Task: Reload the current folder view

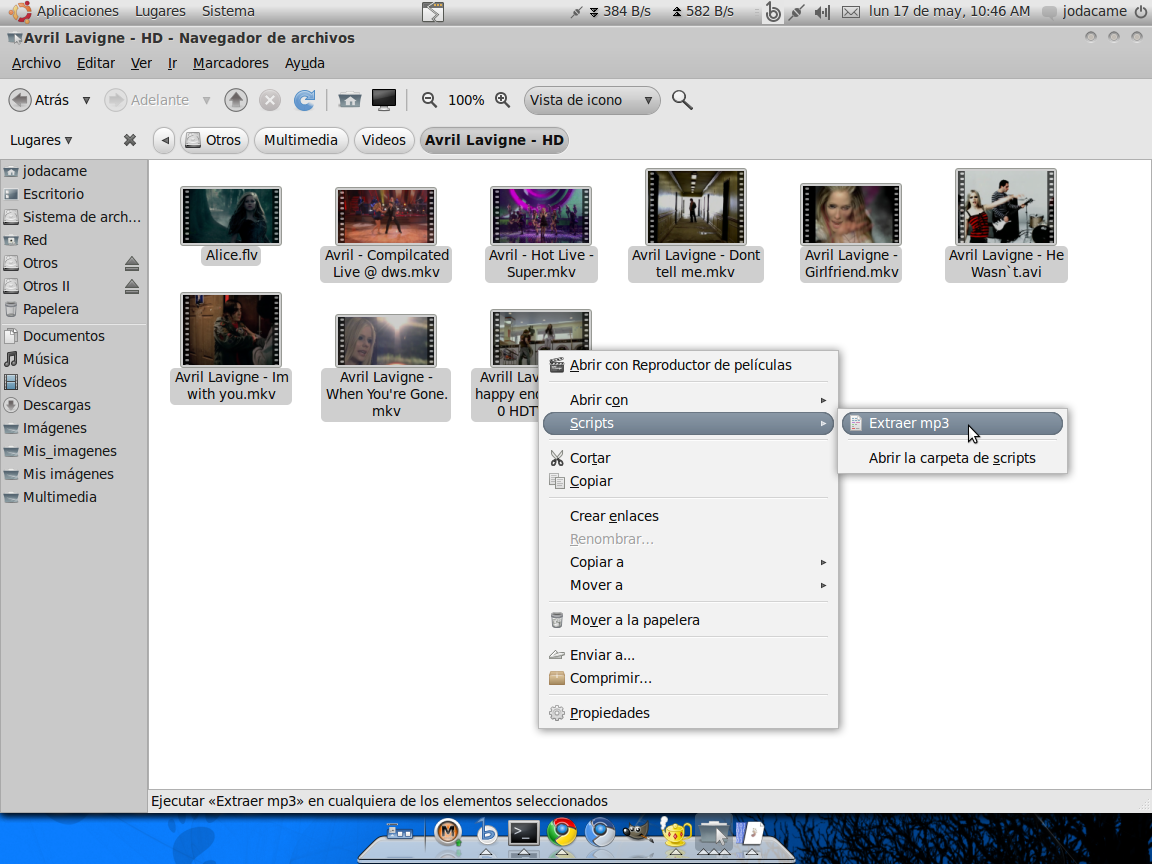Action: coord(304,100)
